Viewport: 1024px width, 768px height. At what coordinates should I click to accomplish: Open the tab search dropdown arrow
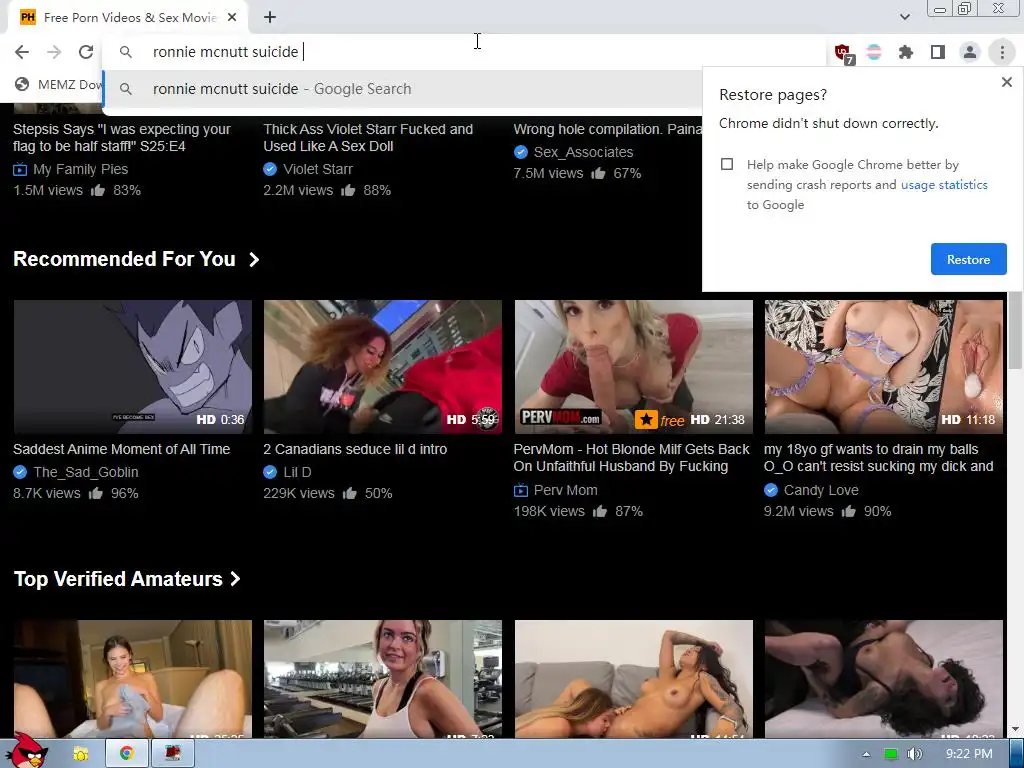(904, 17)
